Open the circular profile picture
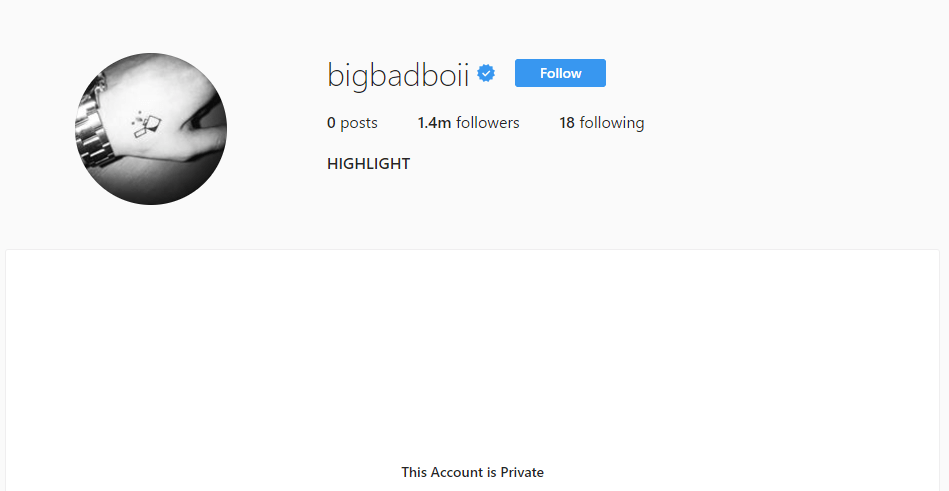 click(x=151, y=129)
